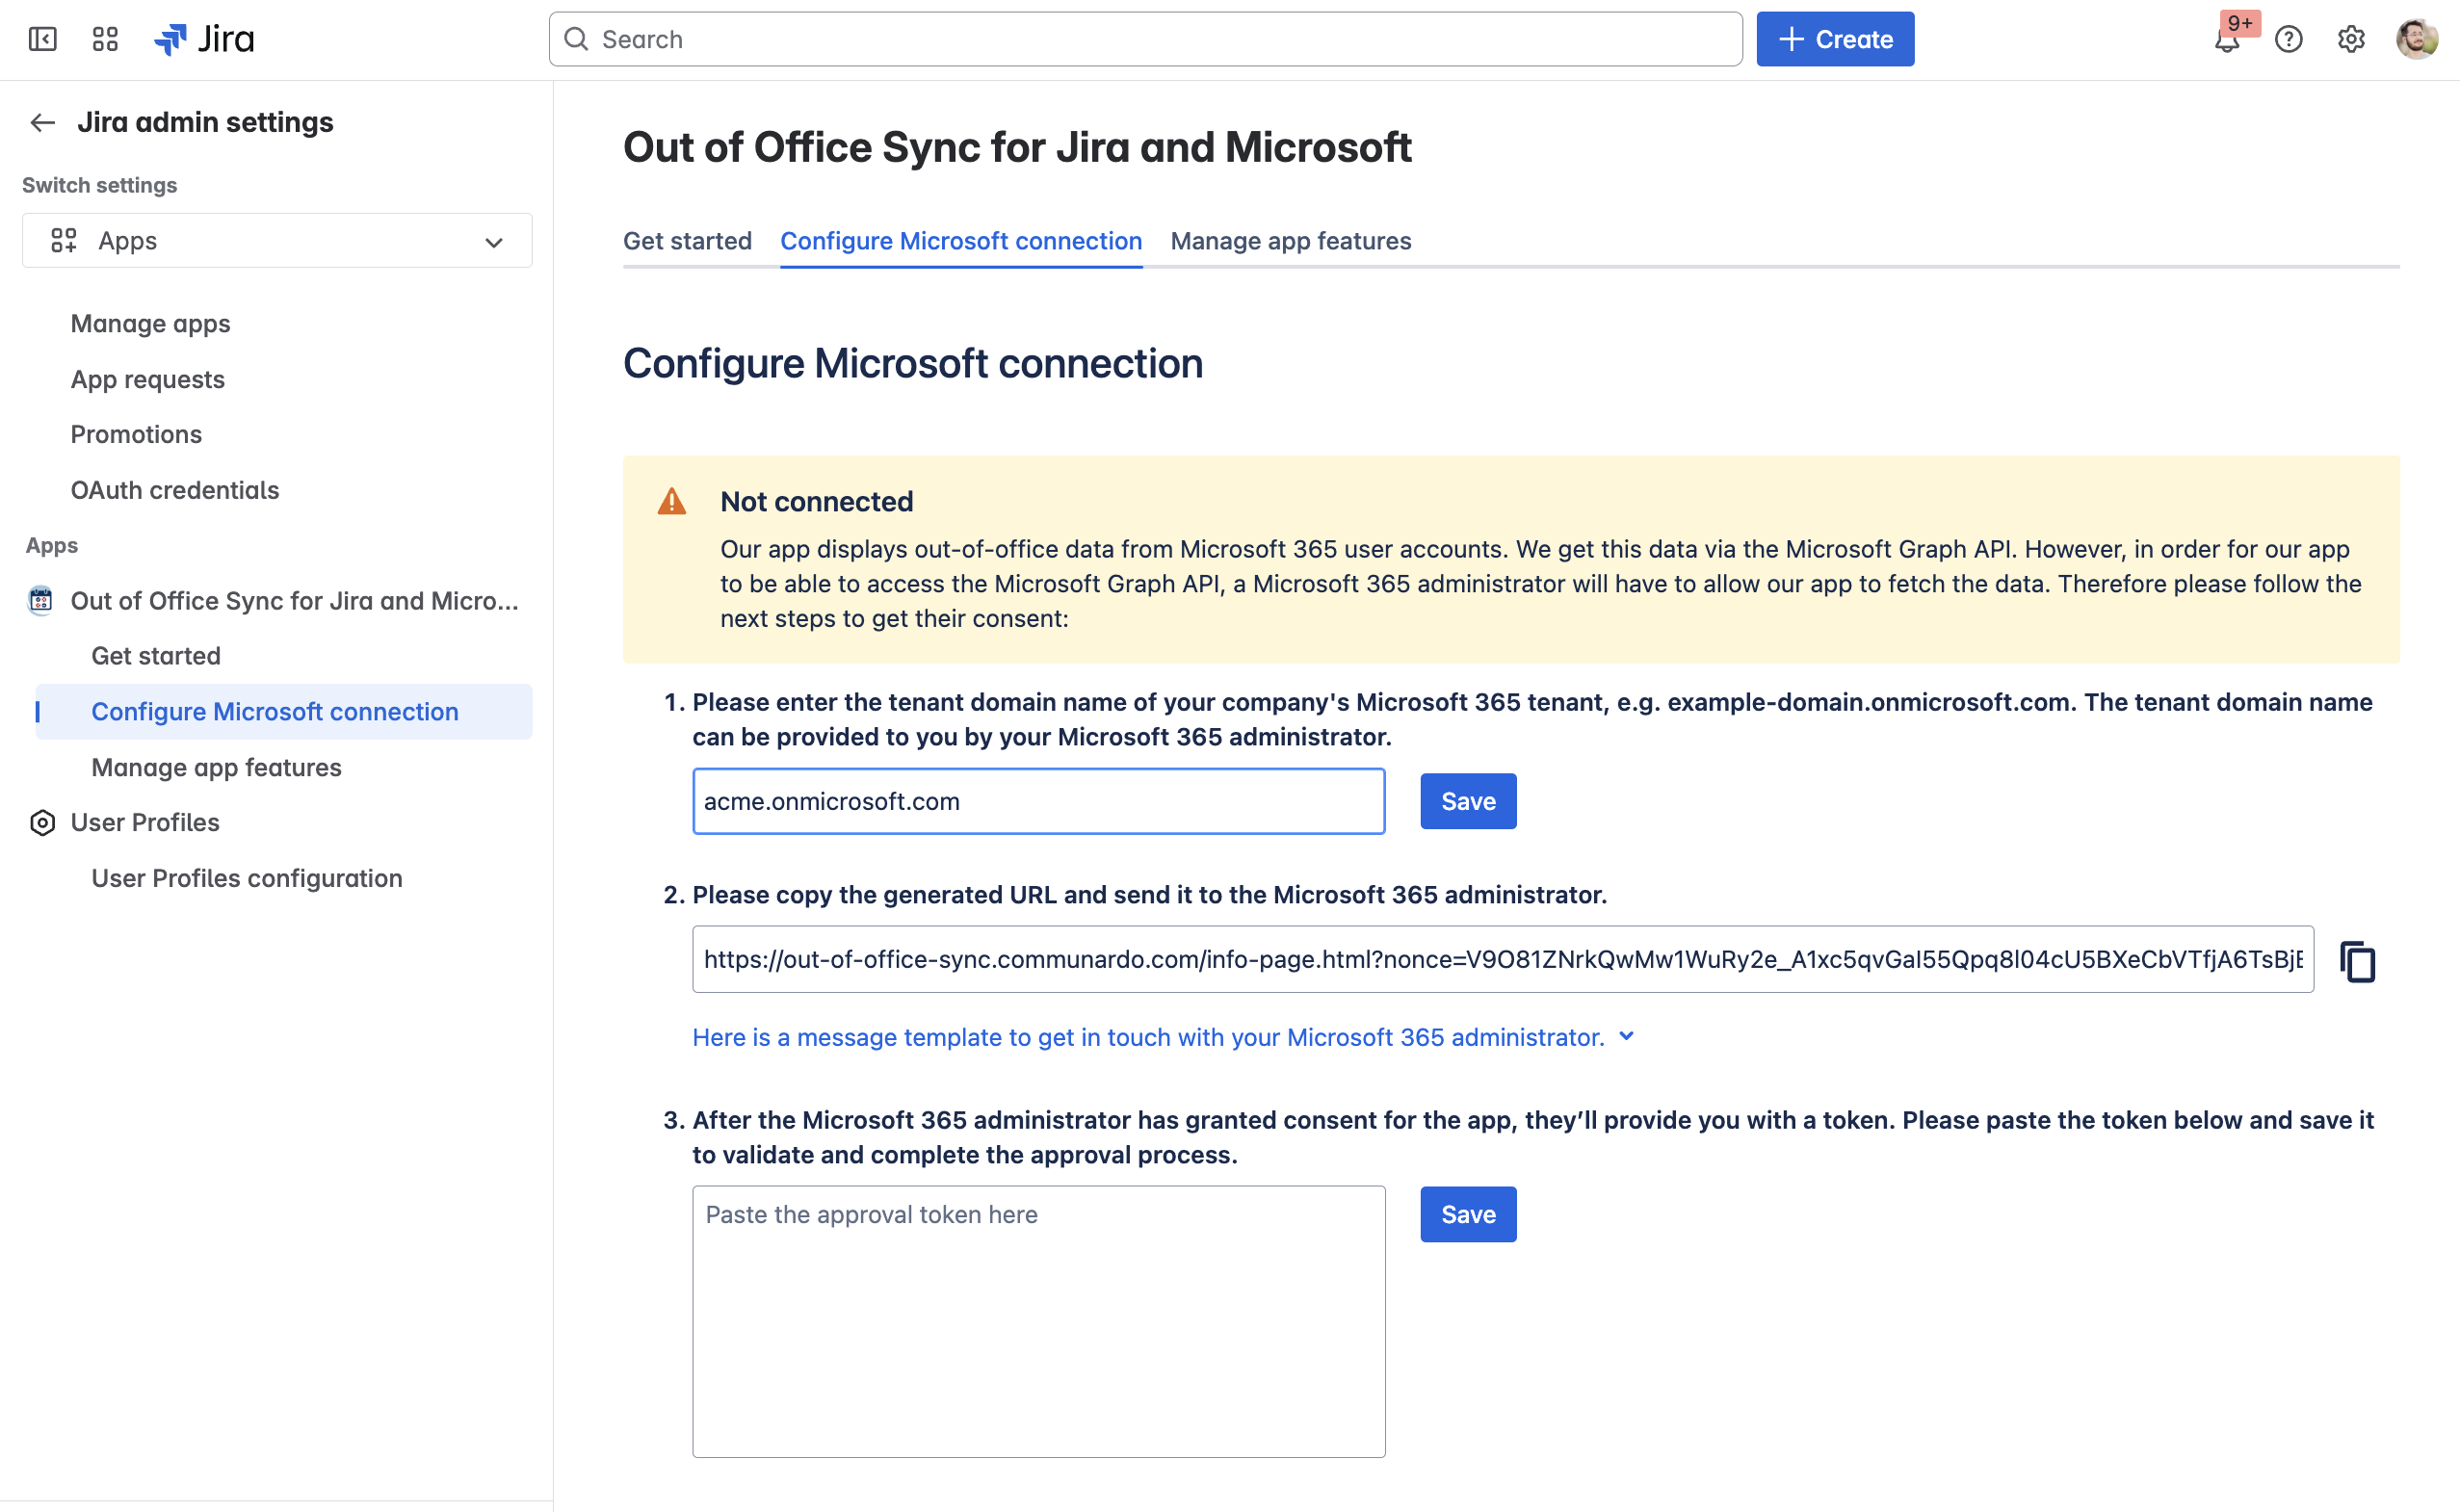Click the approval token text area
Viewport: 2460px width, 1512px height.
(x=1038, y=1320)
